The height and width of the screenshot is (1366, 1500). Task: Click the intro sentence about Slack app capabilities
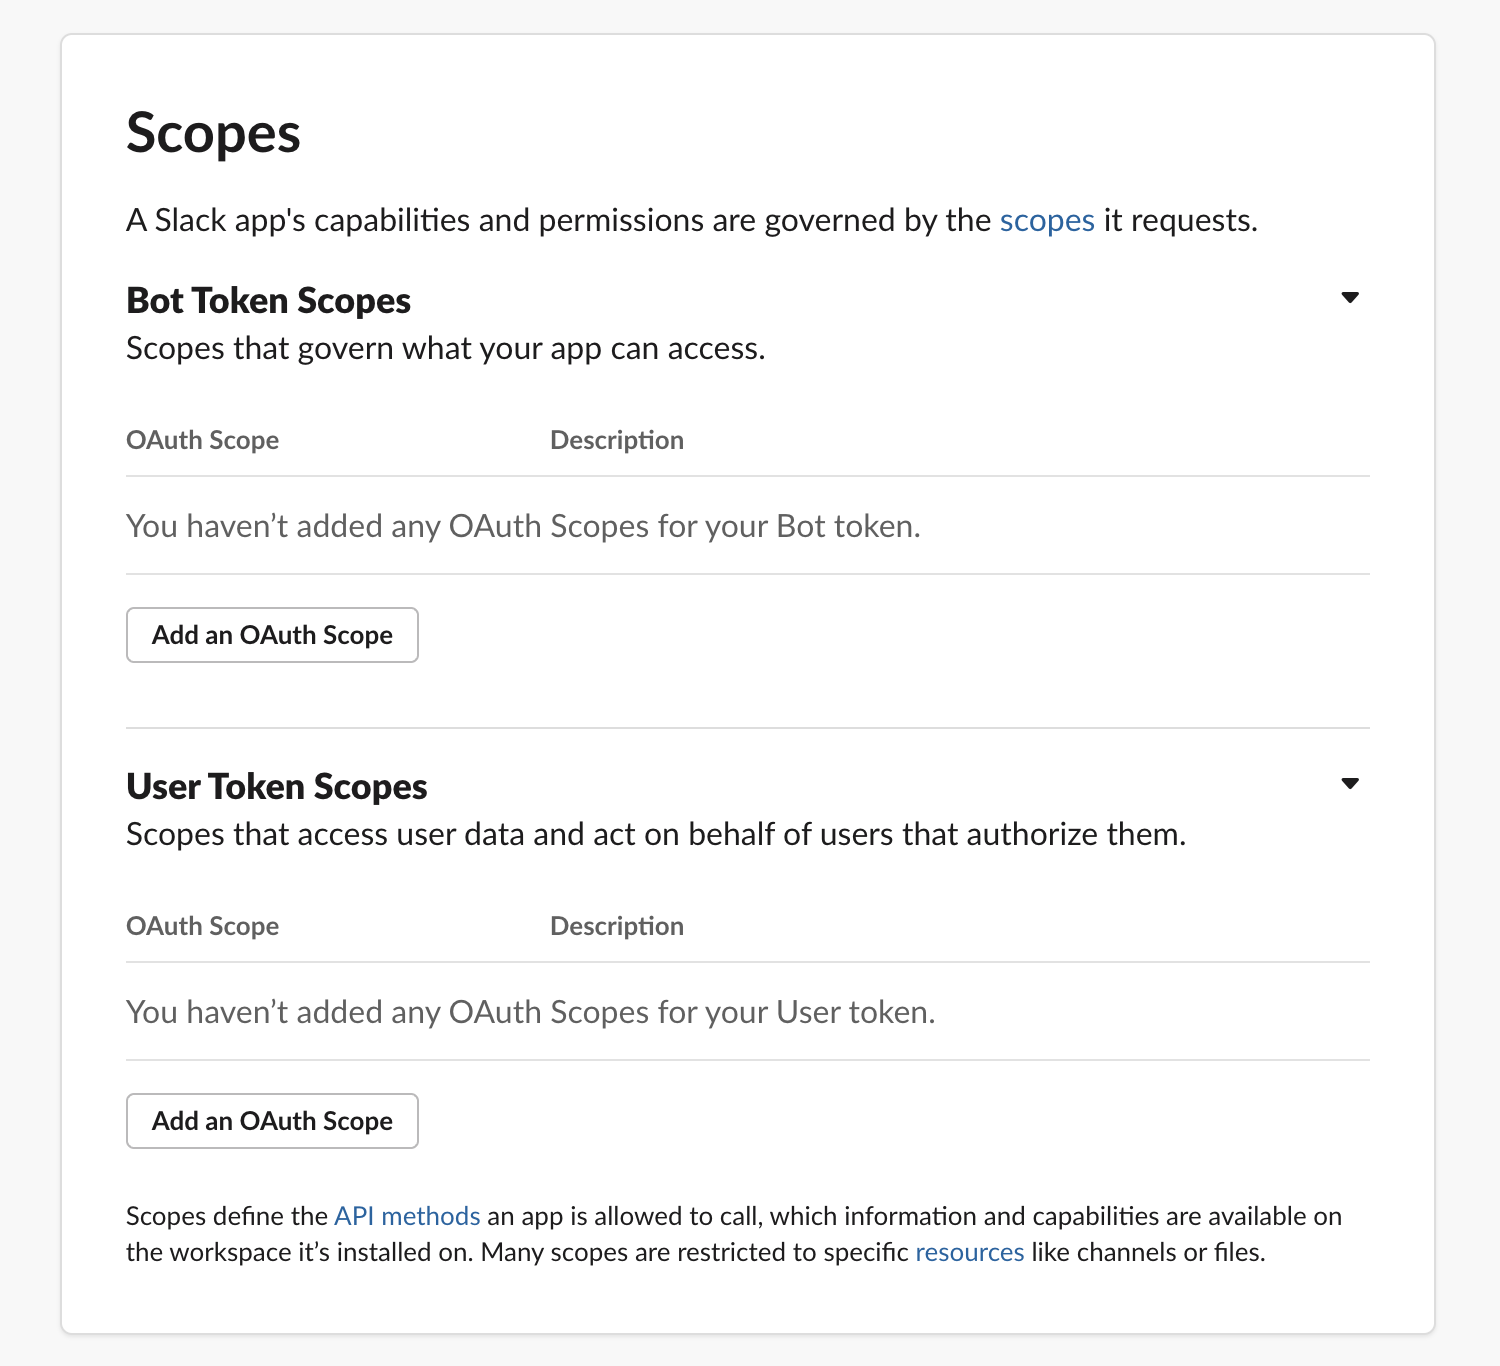tap(560, 220)
